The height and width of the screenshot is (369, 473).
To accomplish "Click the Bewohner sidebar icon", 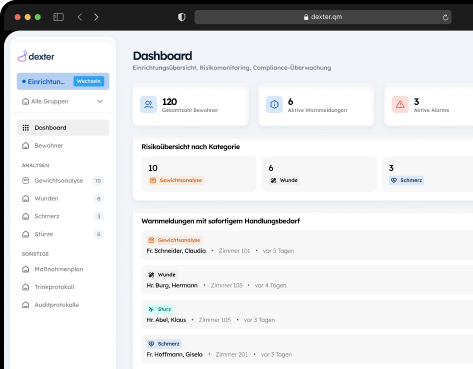I will coord(26,146).
